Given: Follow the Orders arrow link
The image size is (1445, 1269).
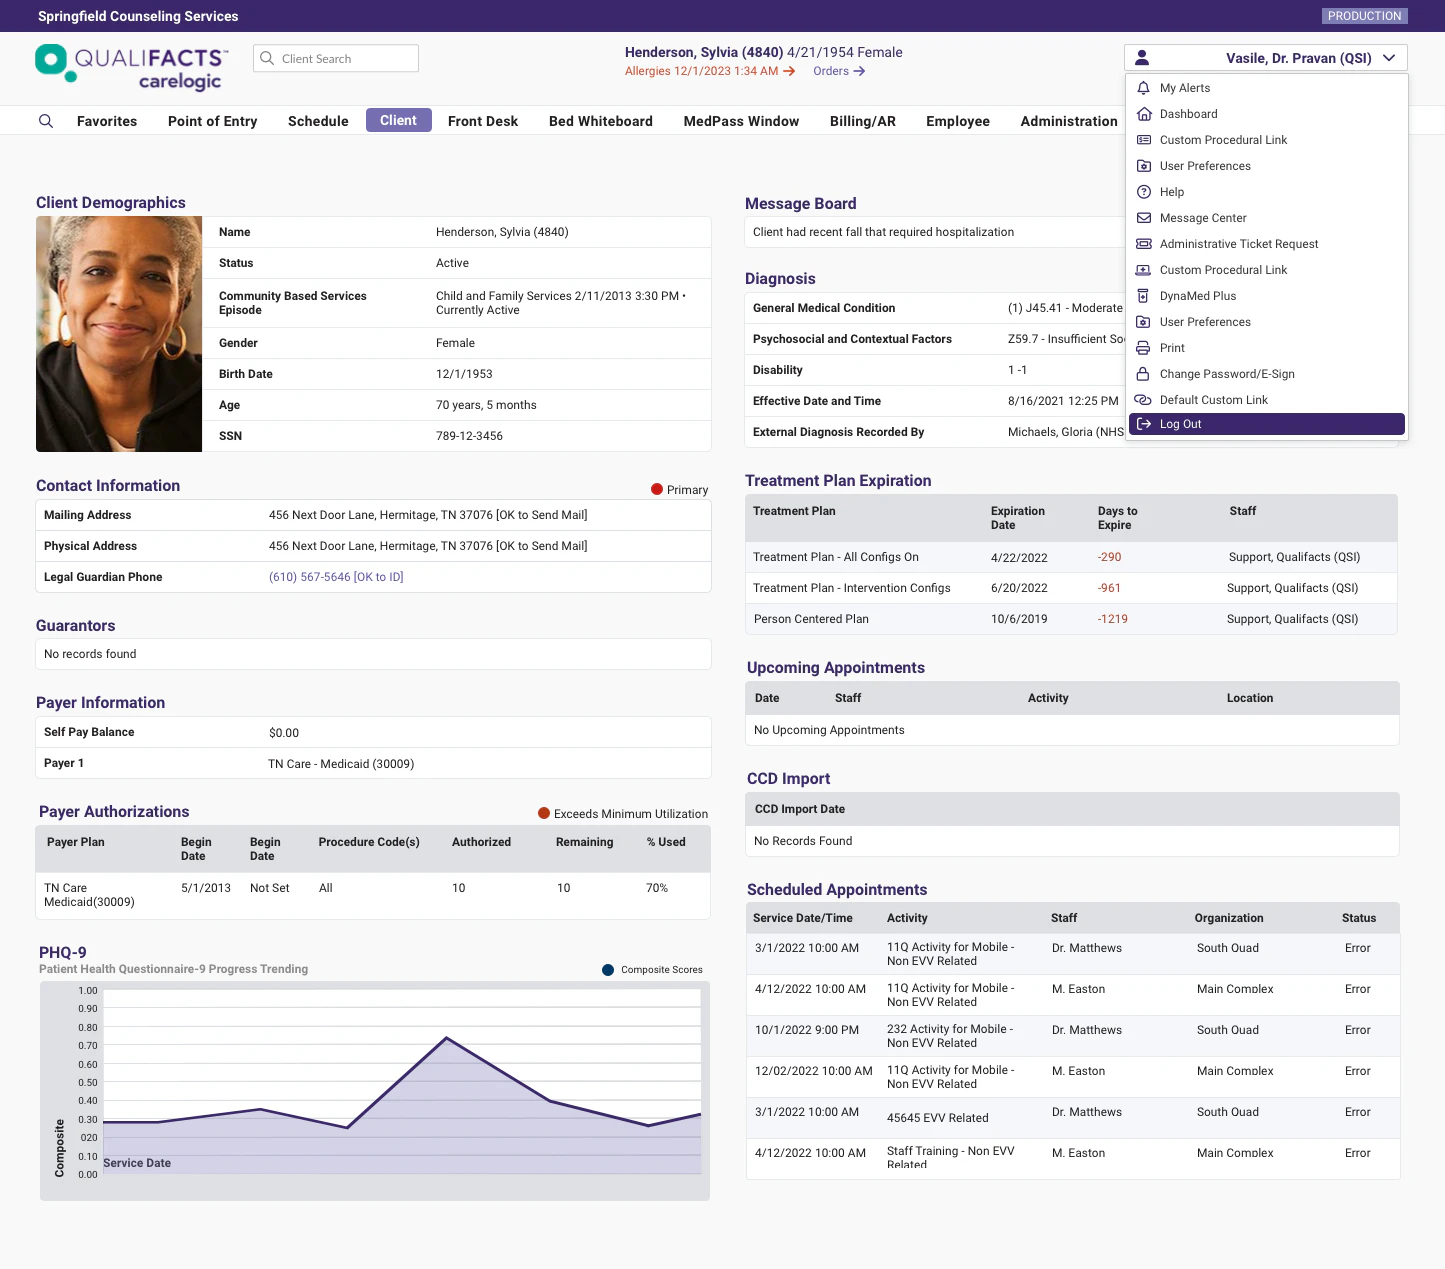Looking at the screenshot, I should pos(838,71).
